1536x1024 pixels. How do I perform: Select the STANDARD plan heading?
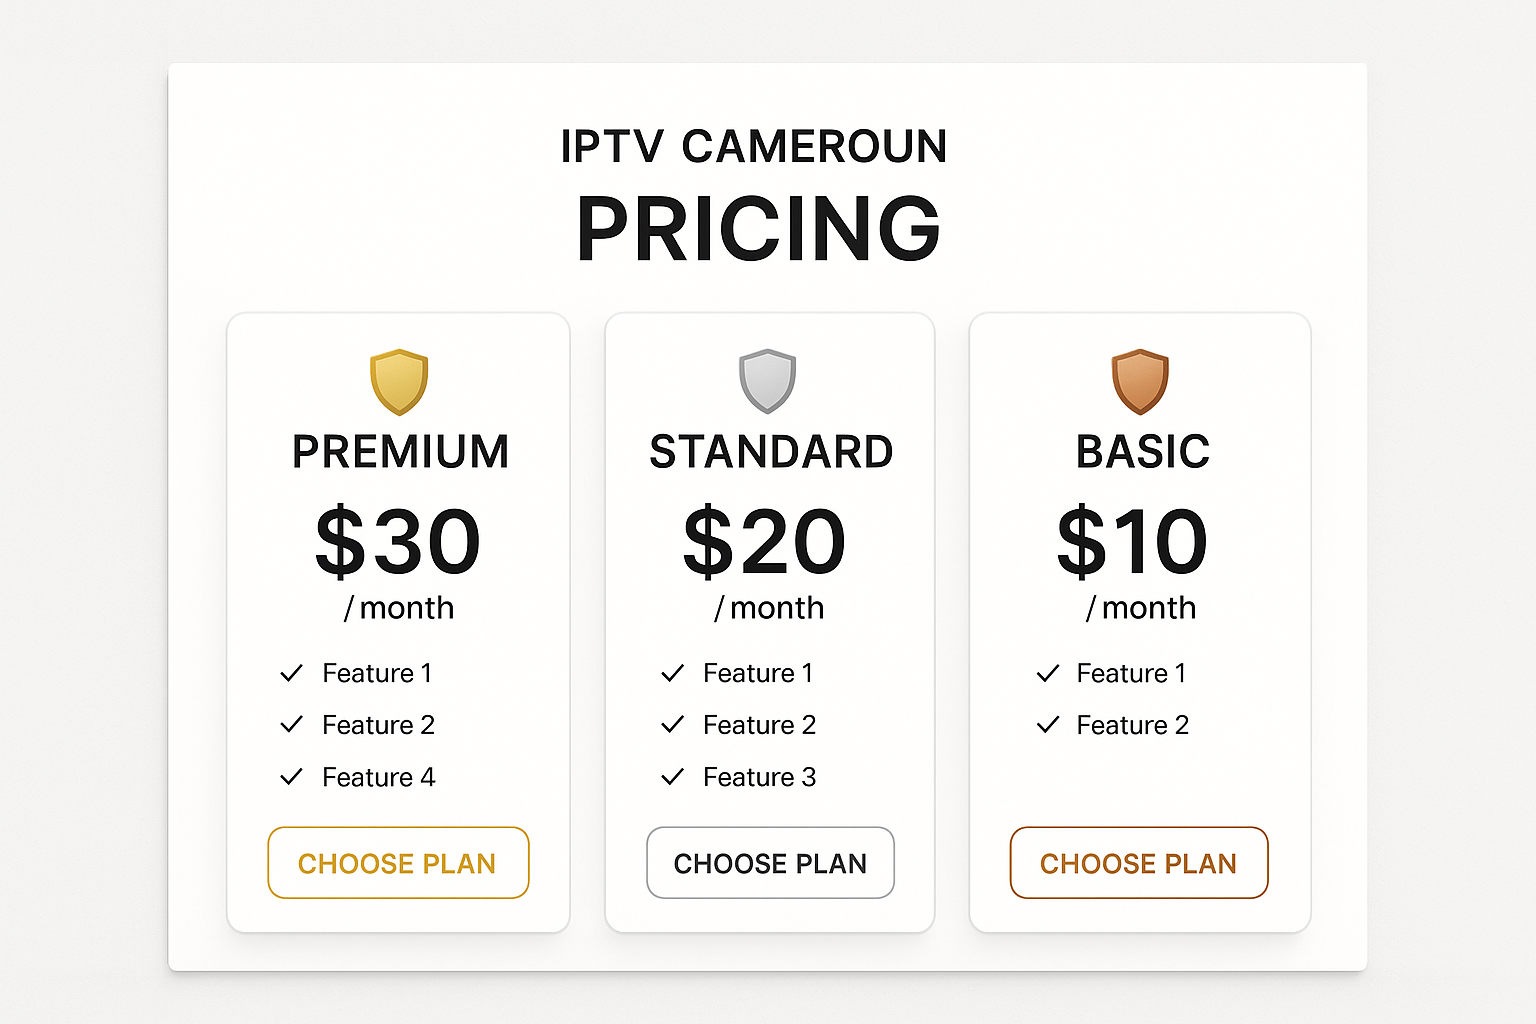click(x=771, y=452)
